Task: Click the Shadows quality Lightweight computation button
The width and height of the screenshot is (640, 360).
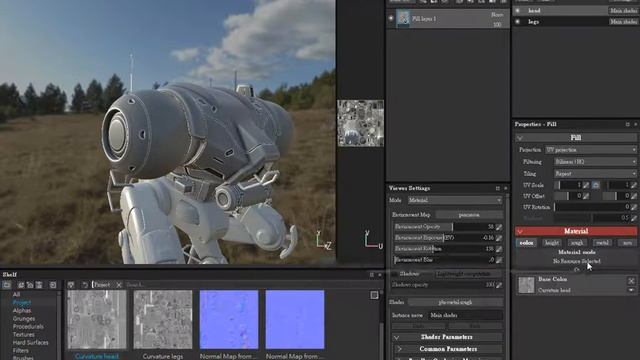Action: (x=469, y=274)
